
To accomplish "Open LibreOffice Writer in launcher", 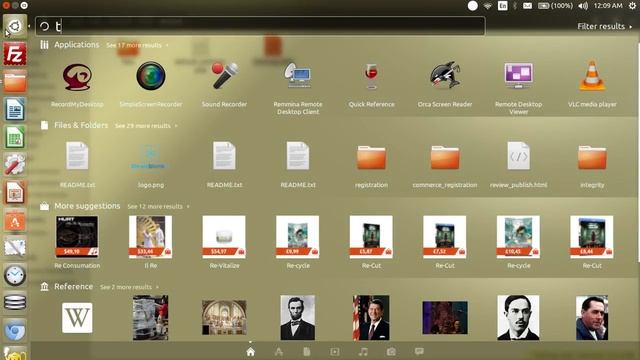I will (15, 109).
